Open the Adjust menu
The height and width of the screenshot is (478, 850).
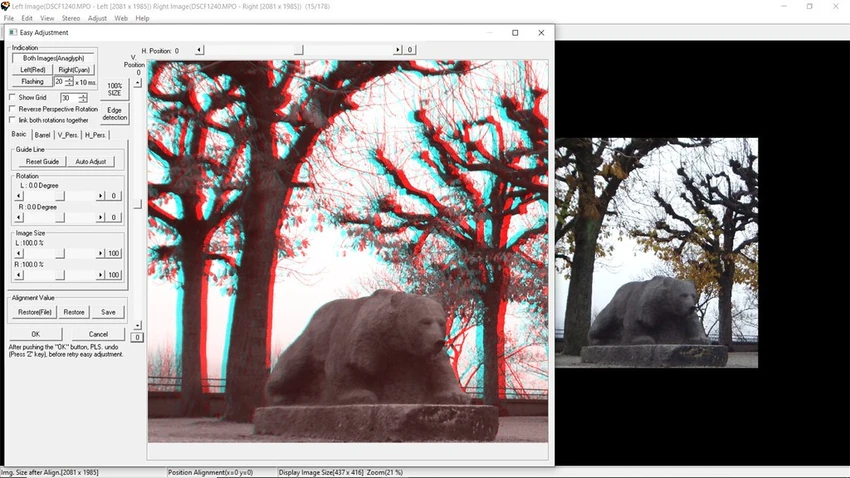coord(98,18)
